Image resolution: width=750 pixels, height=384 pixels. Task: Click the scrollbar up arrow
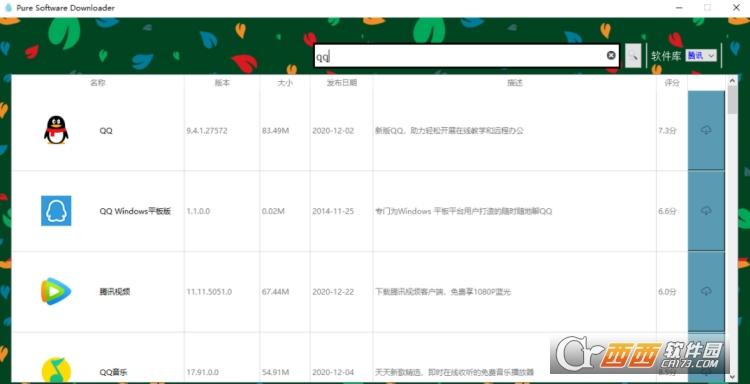coord(732,80)
